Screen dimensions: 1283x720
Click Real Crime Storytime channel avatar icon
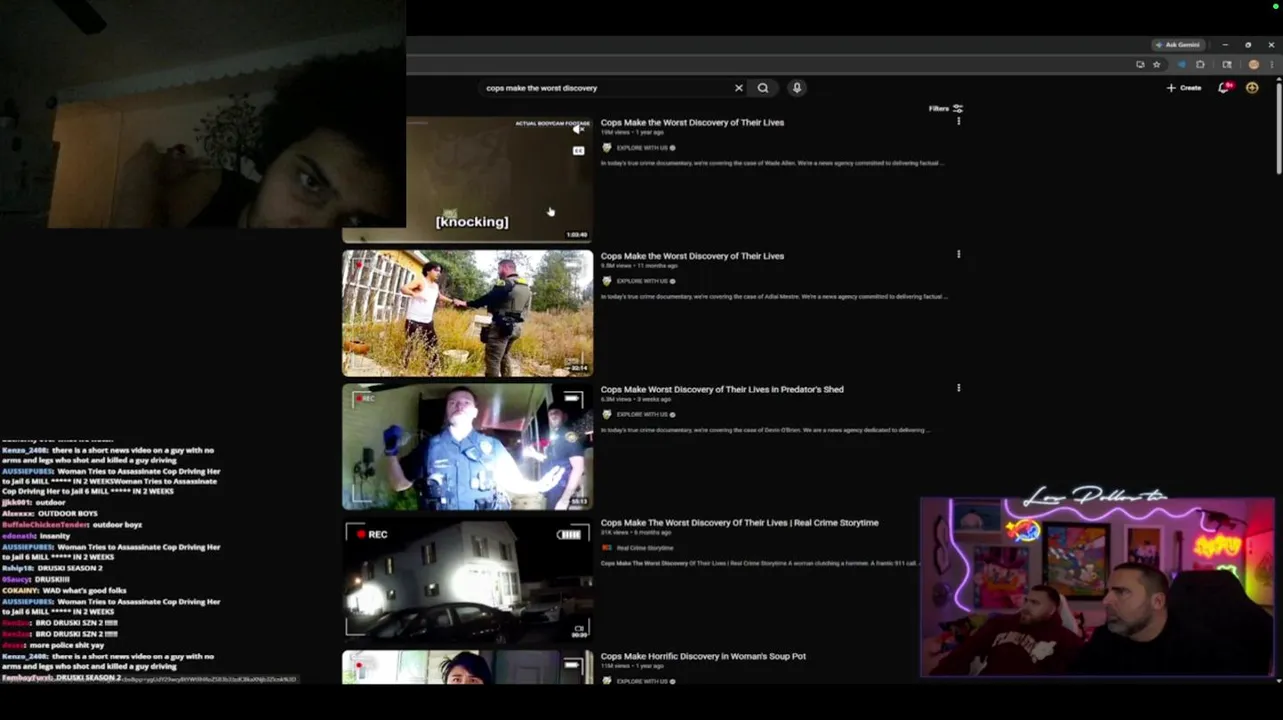pyautogui.click(x=606, y=548)
